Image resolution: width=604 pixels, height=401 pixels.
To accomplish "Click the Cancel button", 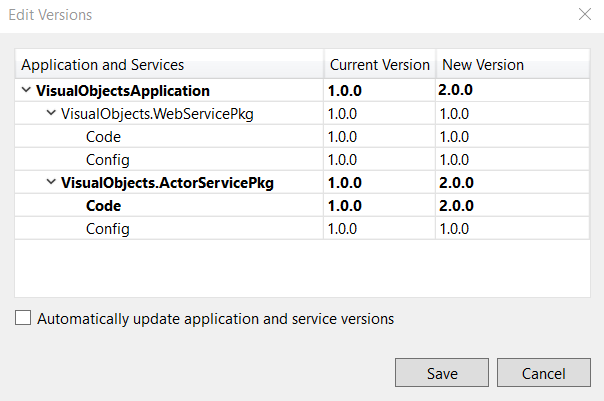I will tap(544, 373).
